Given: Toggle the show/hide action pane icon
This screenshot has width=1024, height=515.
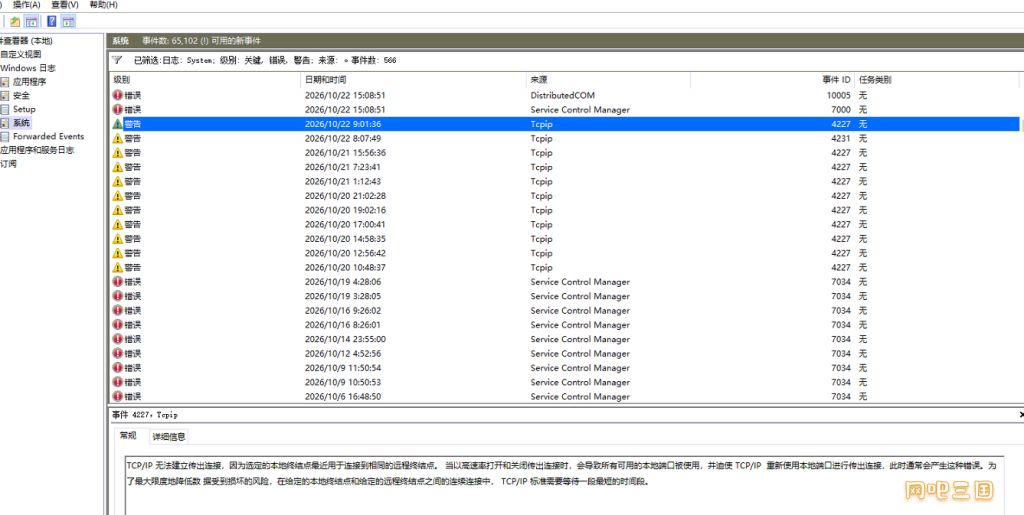Looking at the screenshot, I should [x=69, y=22].
